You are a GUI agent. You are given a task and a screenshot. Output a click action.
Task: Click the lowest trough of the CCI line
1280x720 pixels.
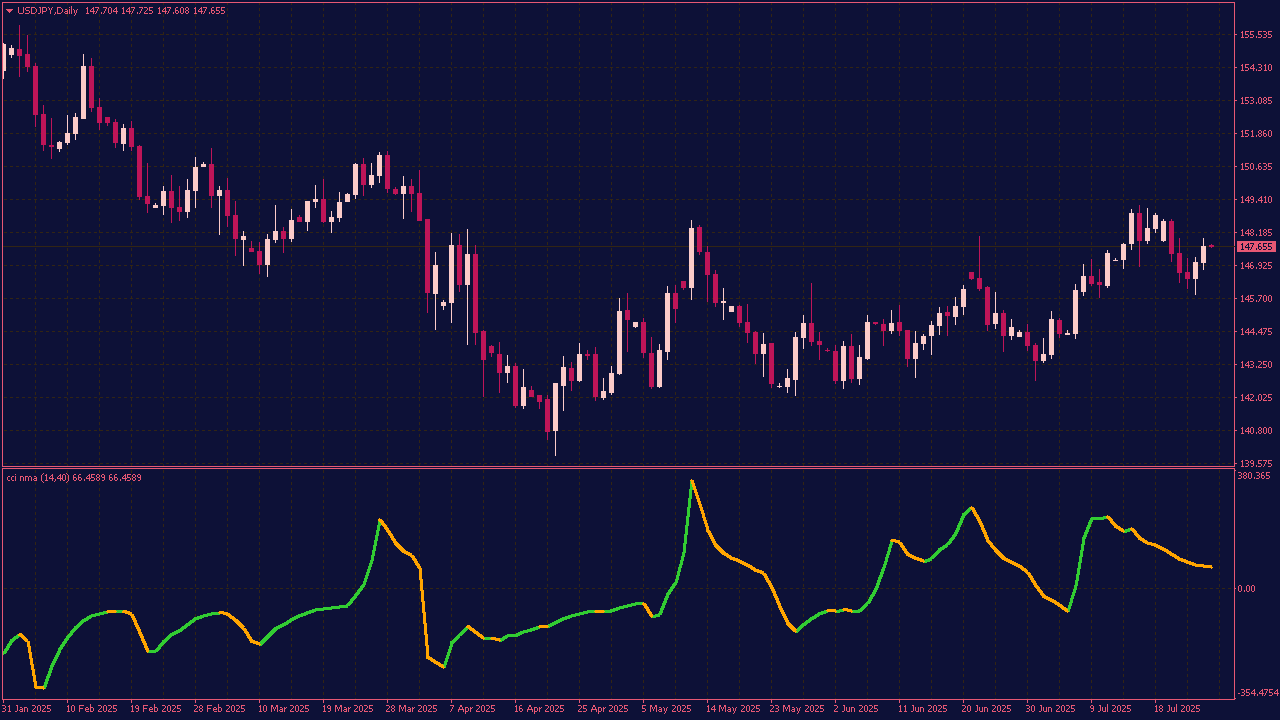(x=40, y=687)
